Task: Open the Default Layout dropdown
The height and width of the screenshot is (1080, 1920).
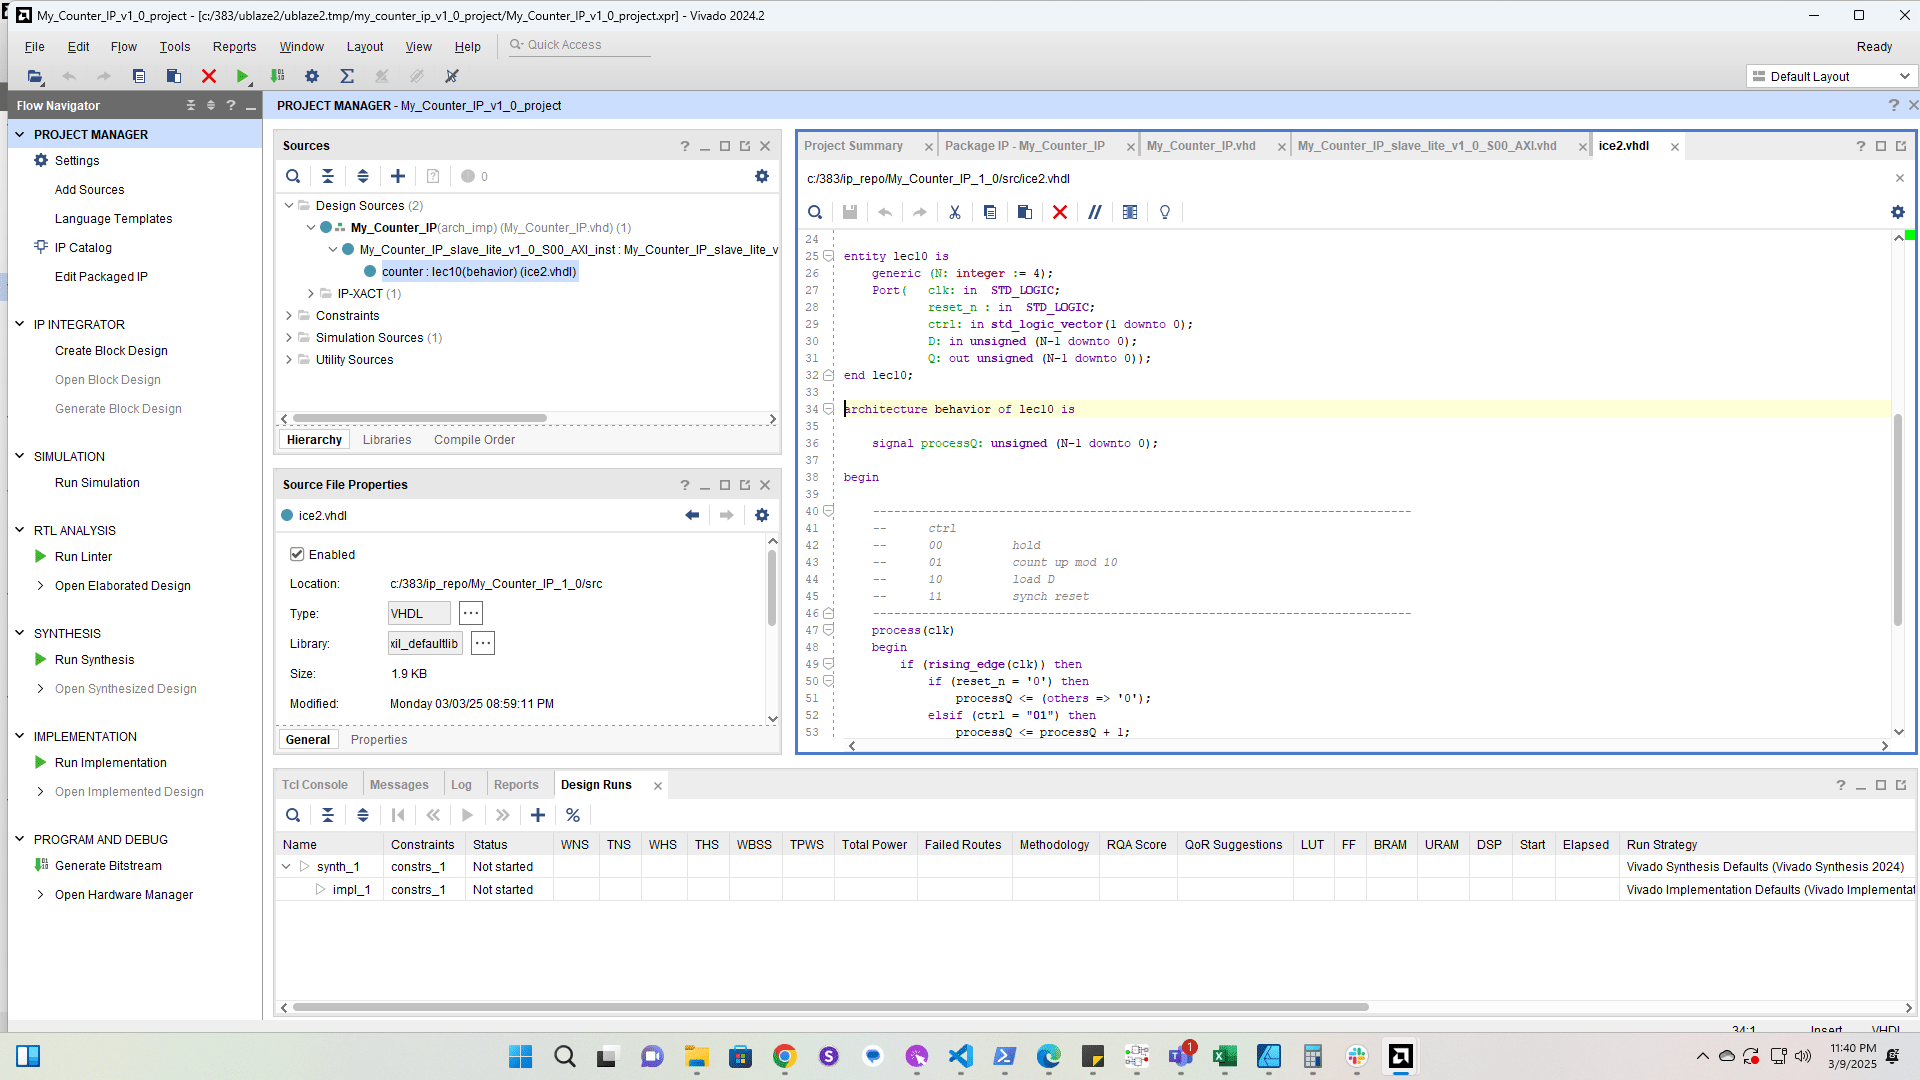Action: pyautogui.click(x=1832, y=76)
